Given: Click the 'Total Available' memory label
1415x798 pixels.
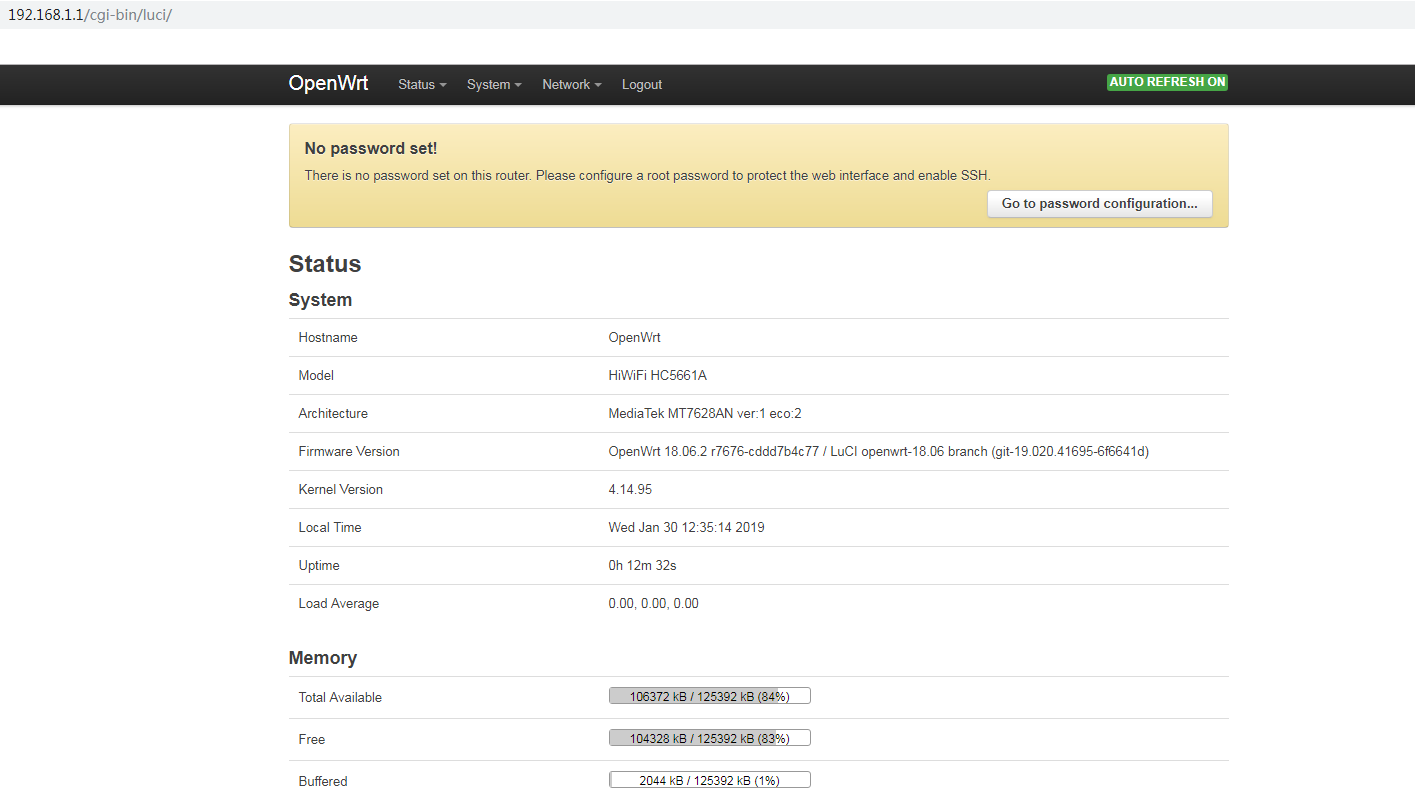Looking at the screenshot, I should click(x=340, y=698).
